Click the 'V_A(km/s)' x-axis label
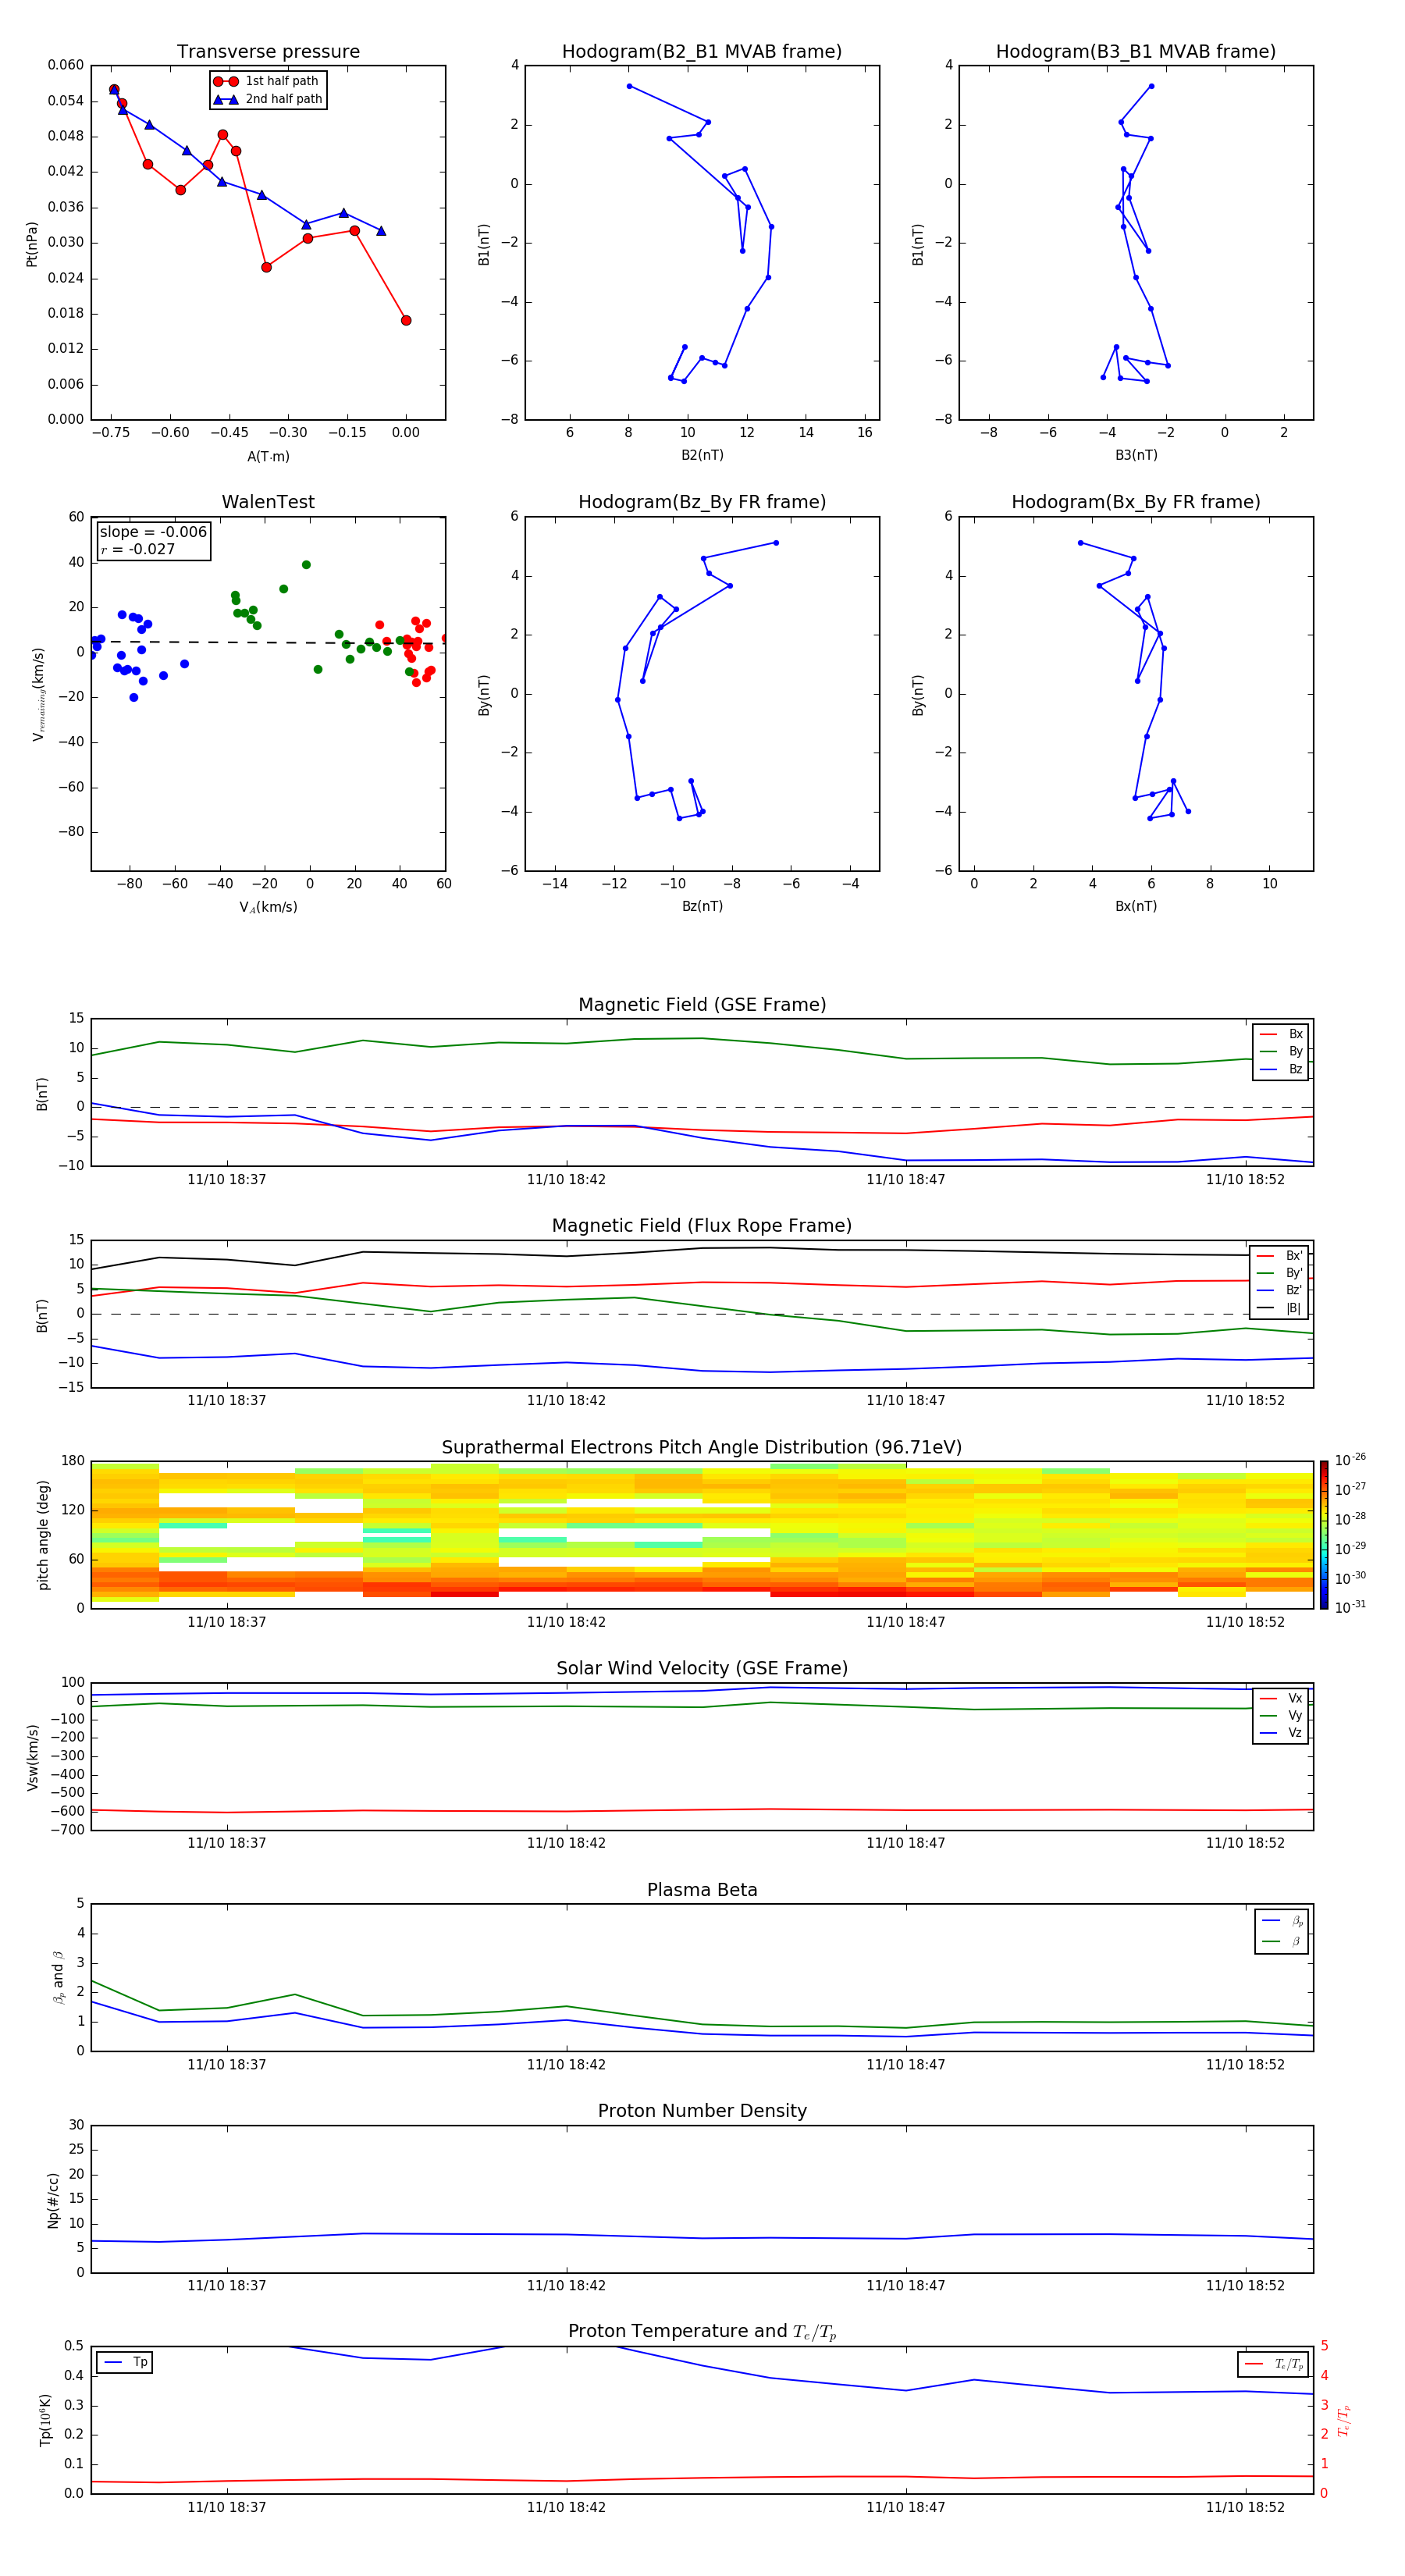 pyautogui.click(x=268, y=907)
